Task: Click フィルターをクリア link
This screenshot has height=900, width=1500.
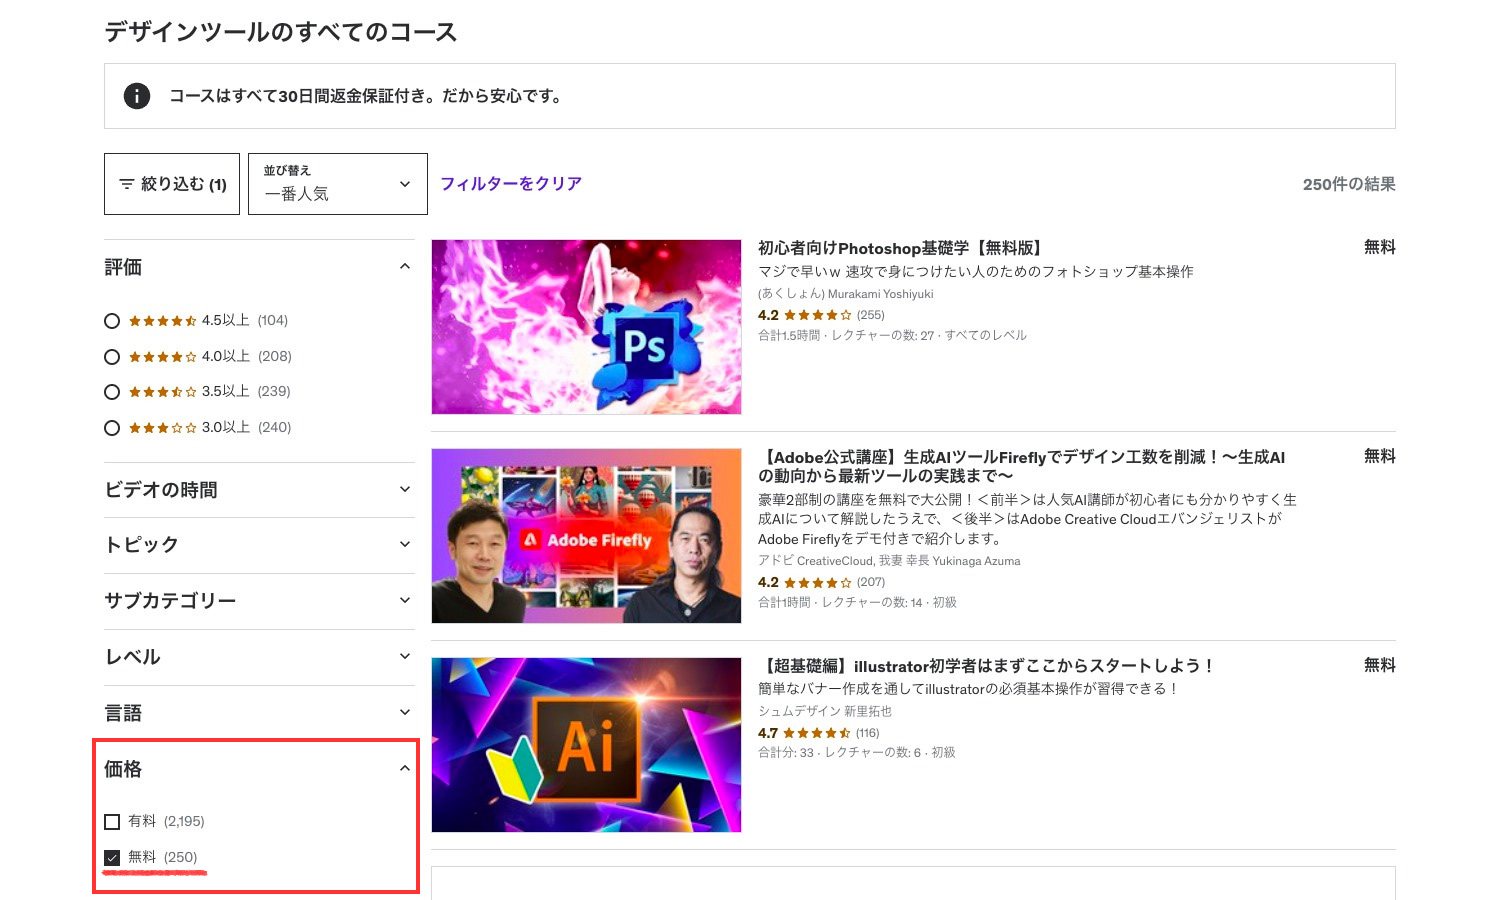Action: click(x=511, y=184)
